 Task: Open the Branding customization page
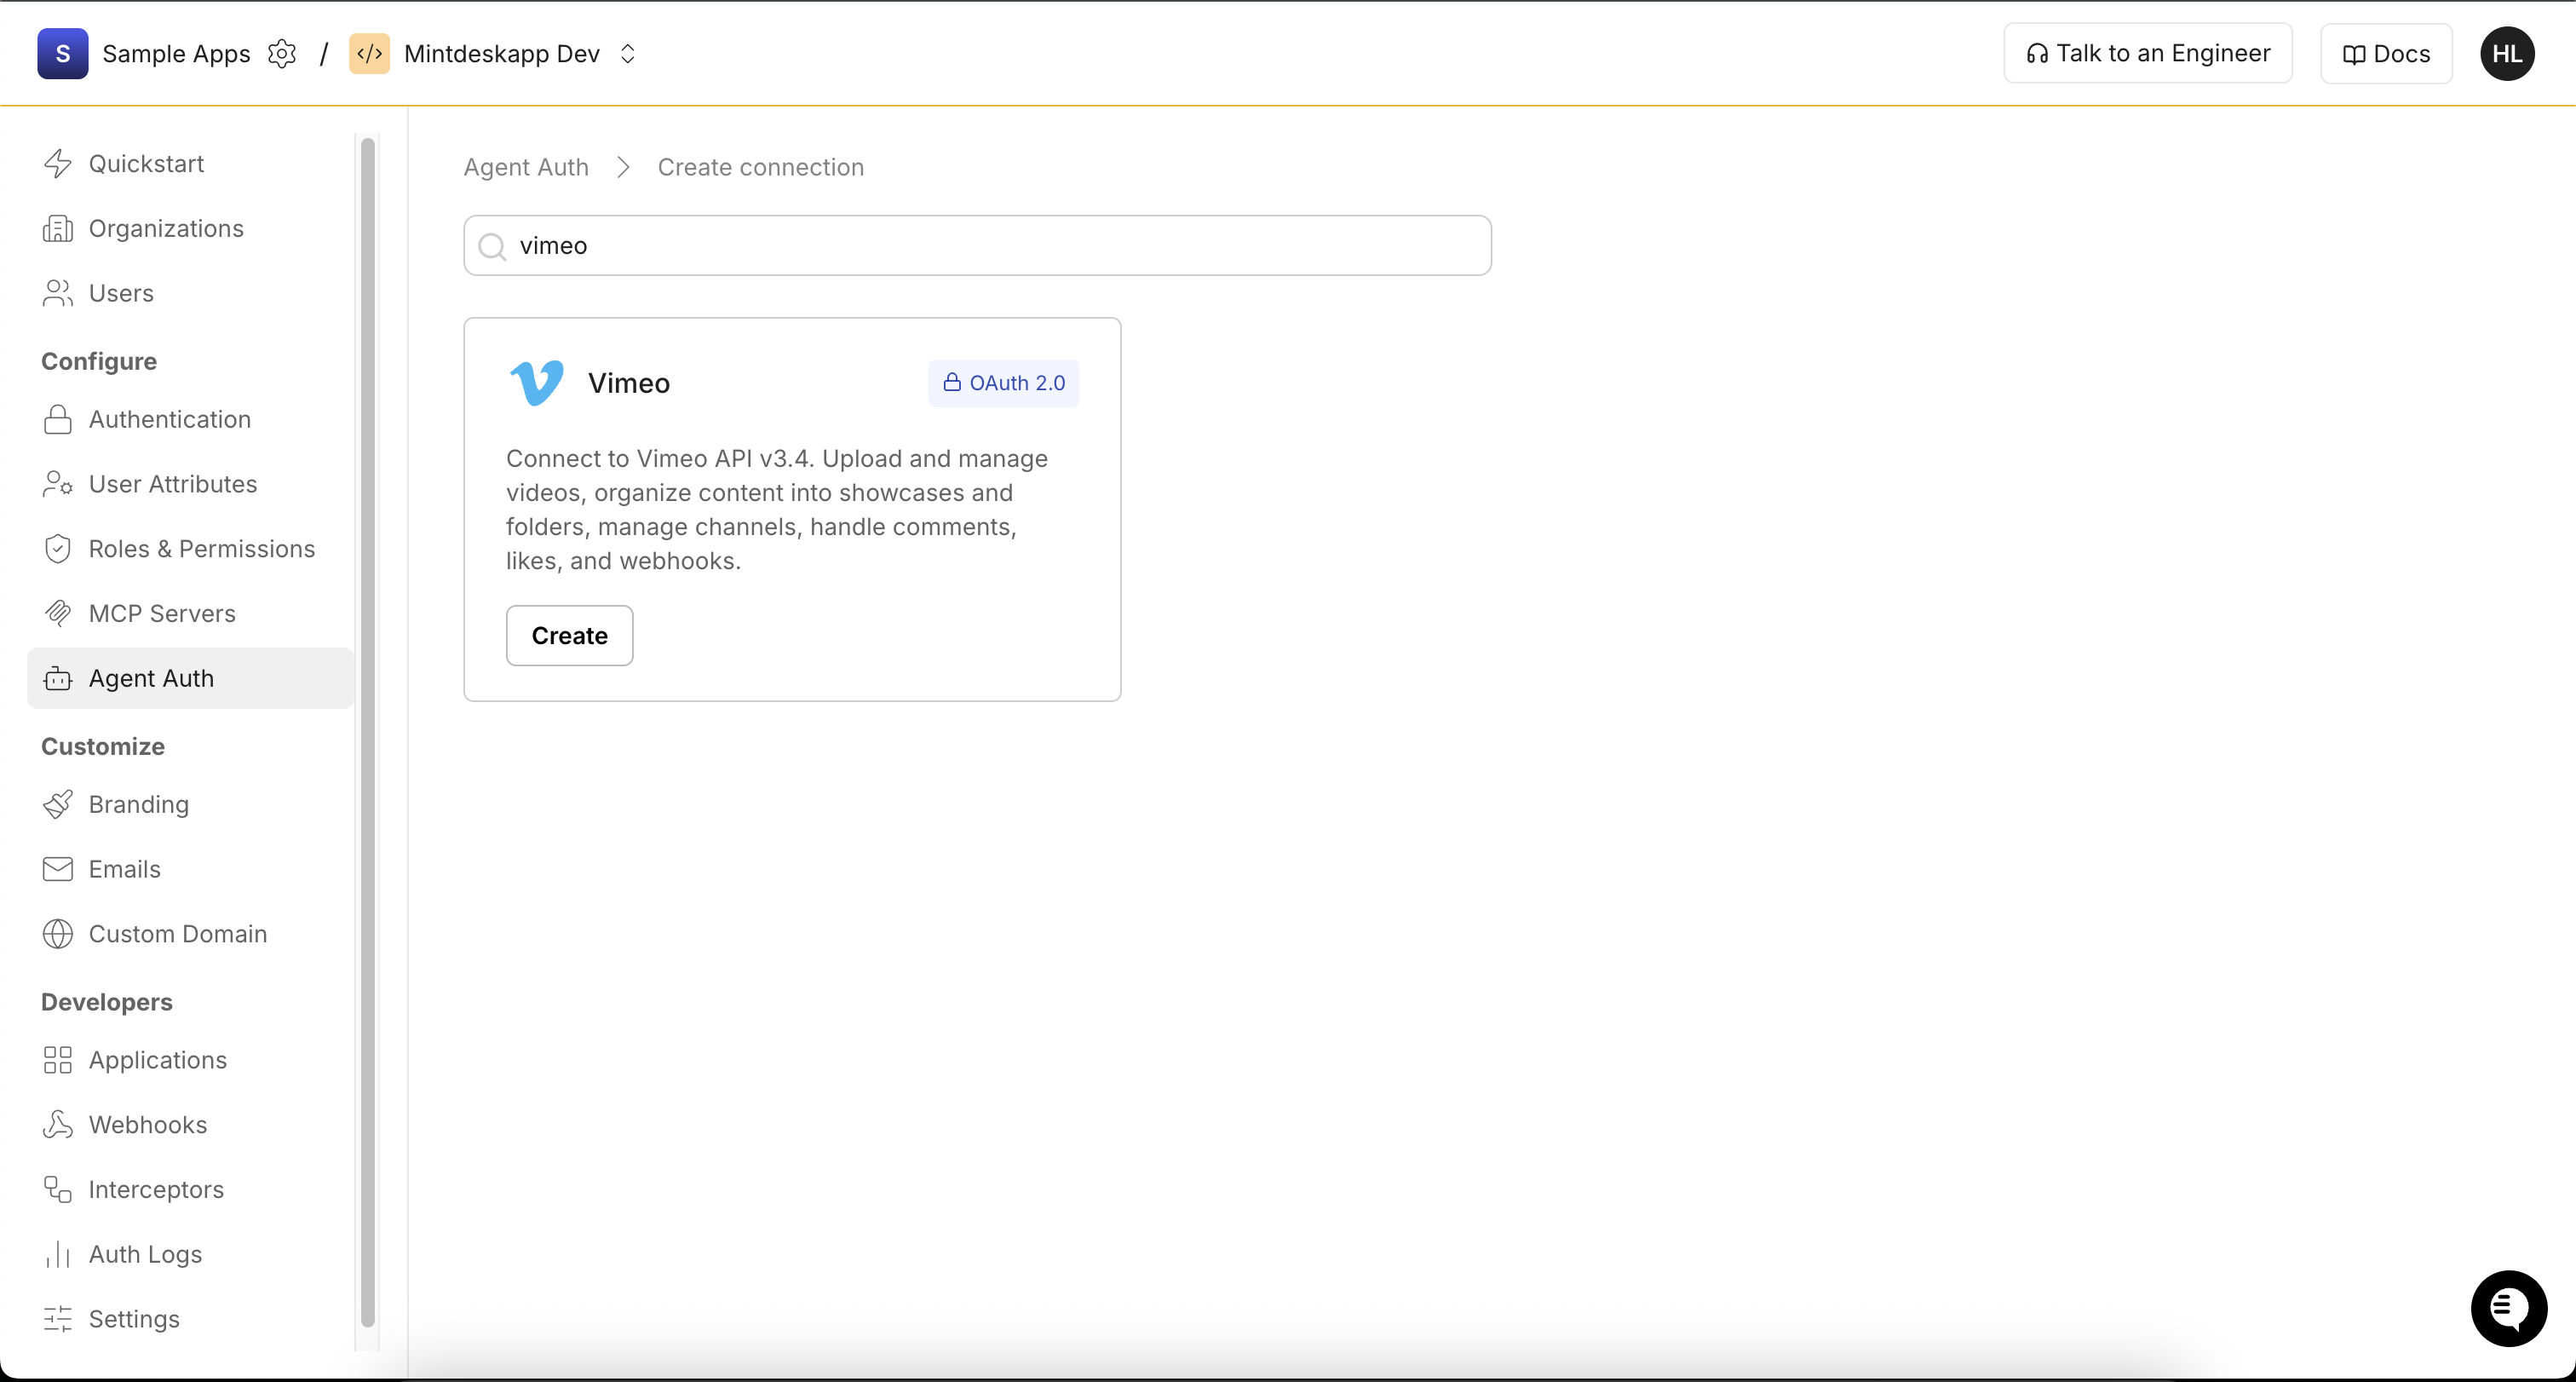point(138,804)
